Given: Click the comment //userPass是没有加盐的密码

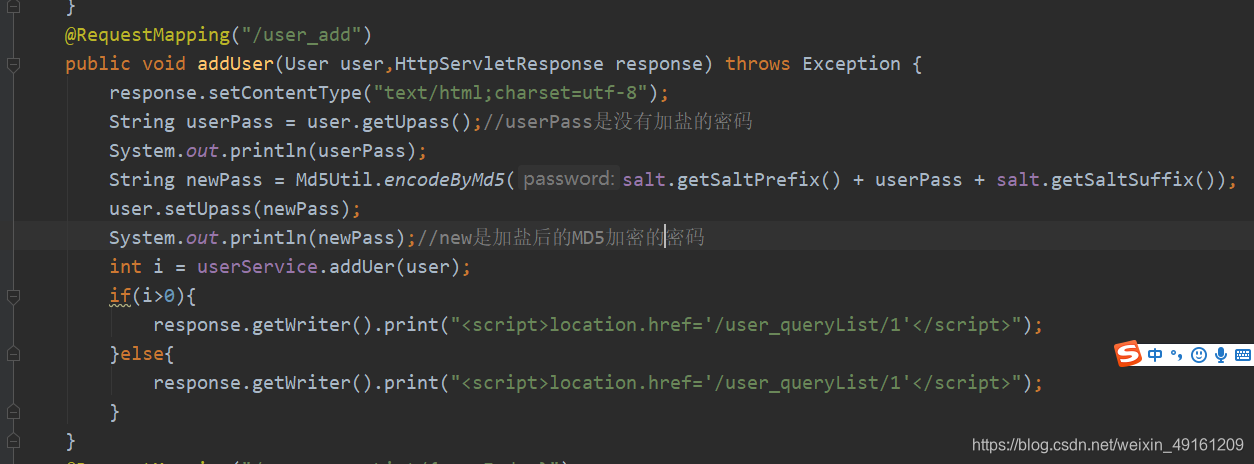Looking at the screenshot, I should pos(617,122).
